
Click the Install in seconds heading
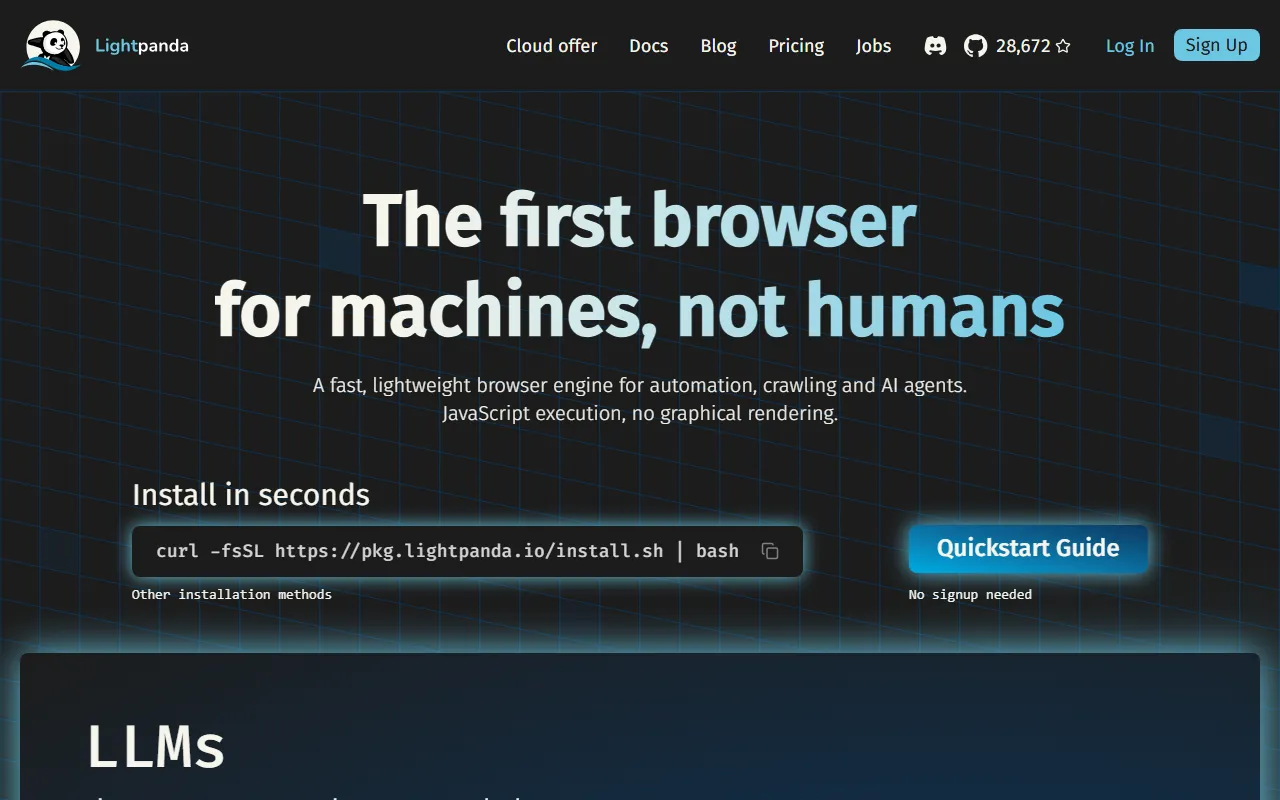pyautogui.click(x=251, y=495)
